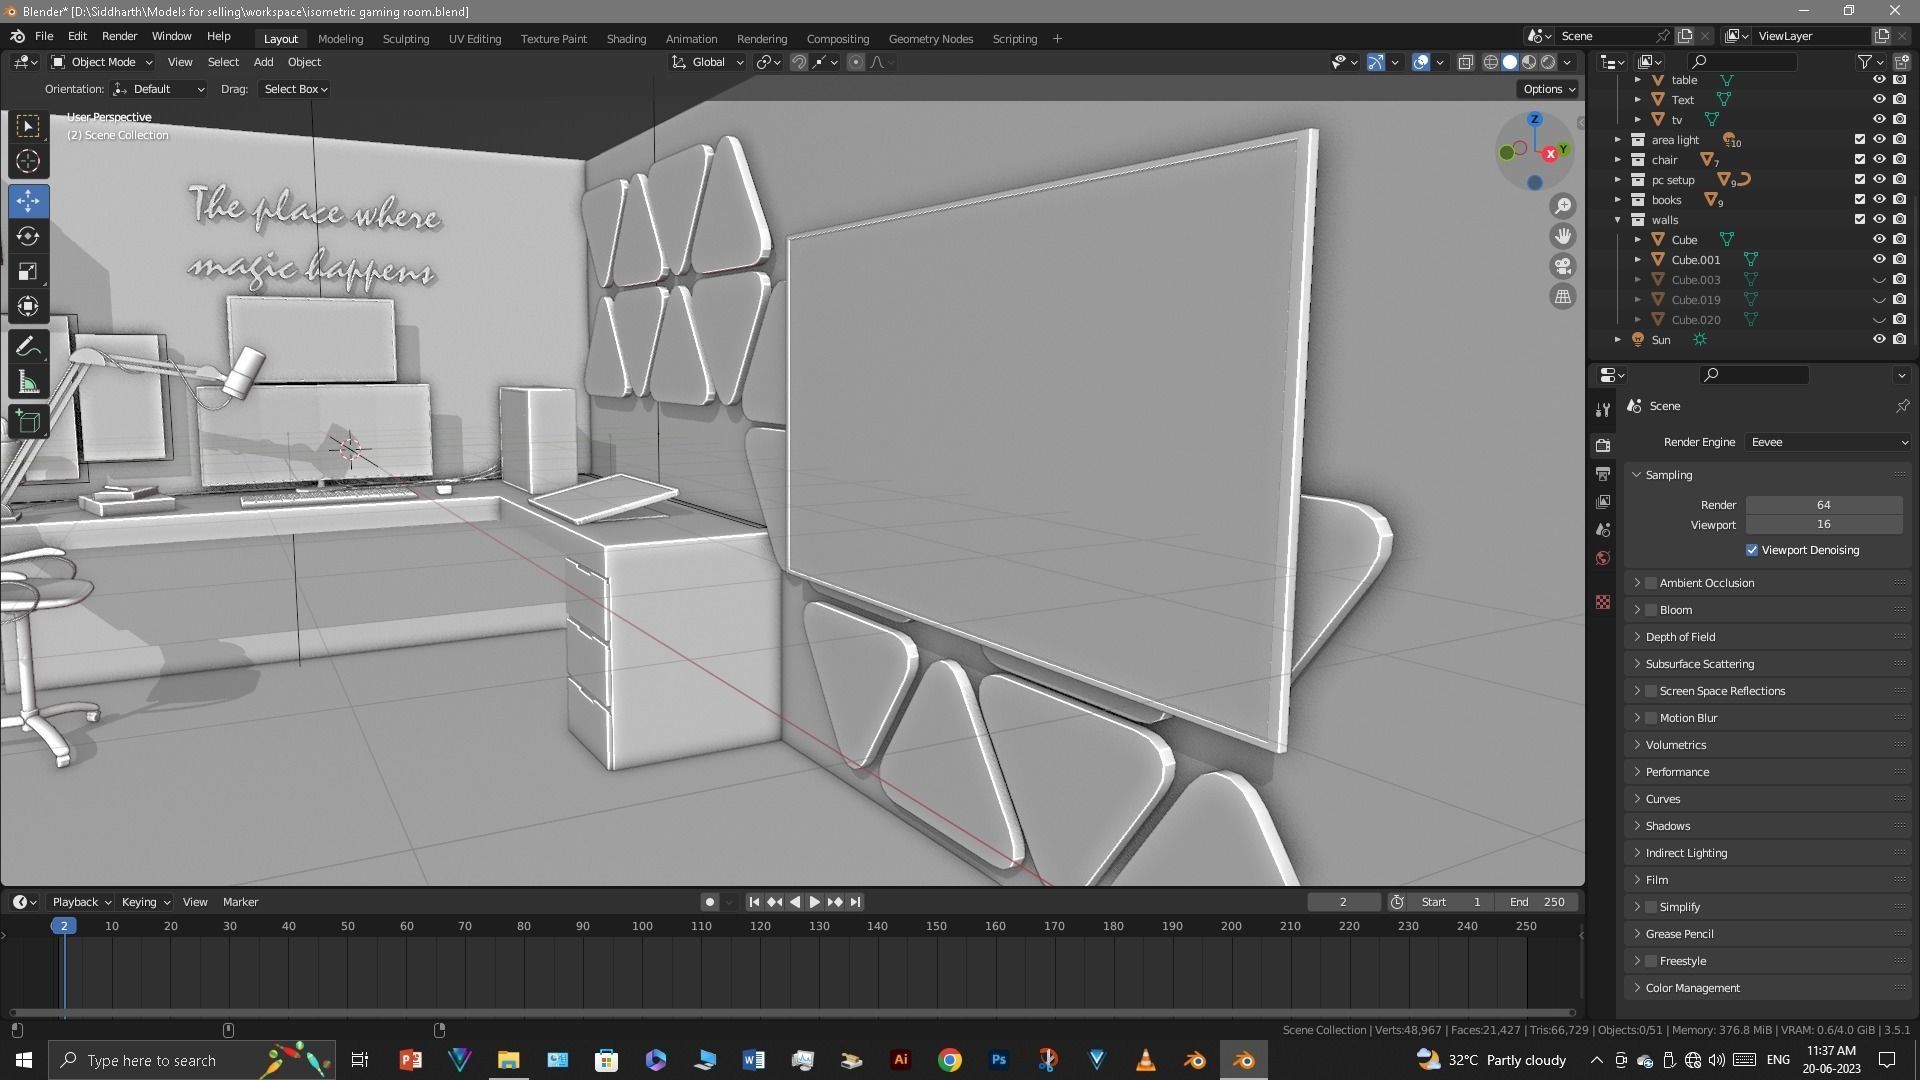Play the animation forward

tap(814, 902)
